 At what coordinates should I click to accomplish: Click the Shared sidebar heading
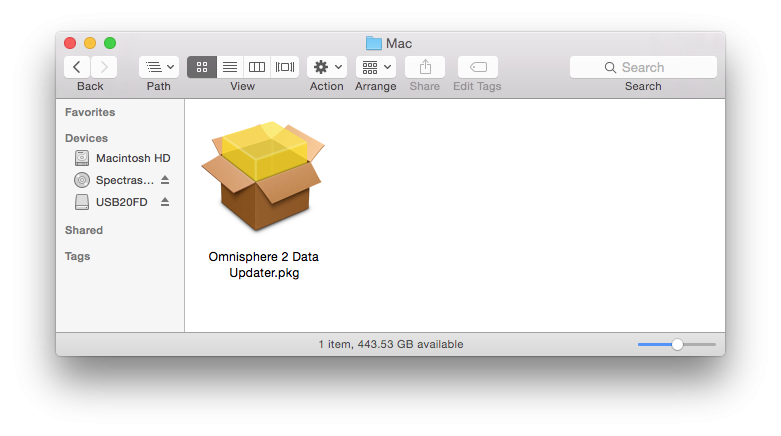[x=84, y=230]
